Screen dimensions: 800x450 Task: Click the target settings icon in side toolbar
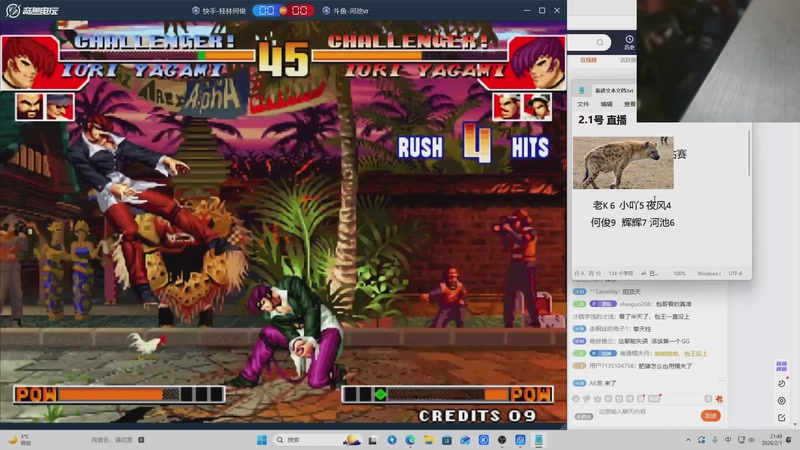point(781,401)
